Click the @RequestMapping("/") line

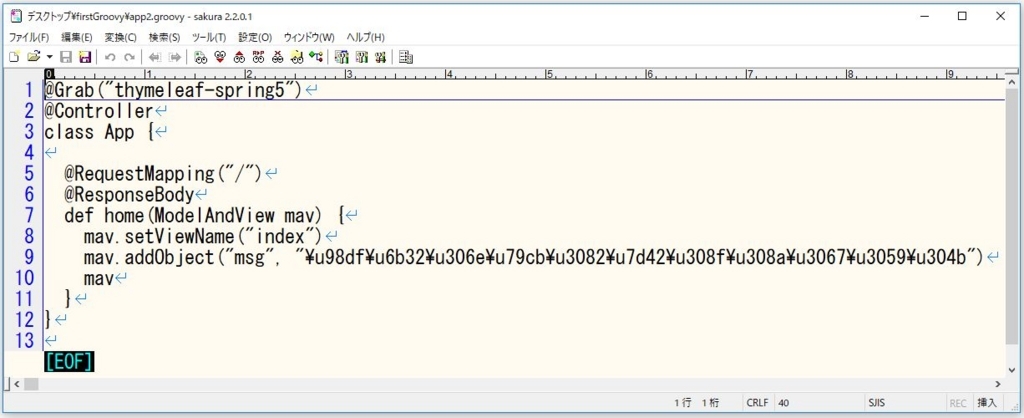coord(163,174)
